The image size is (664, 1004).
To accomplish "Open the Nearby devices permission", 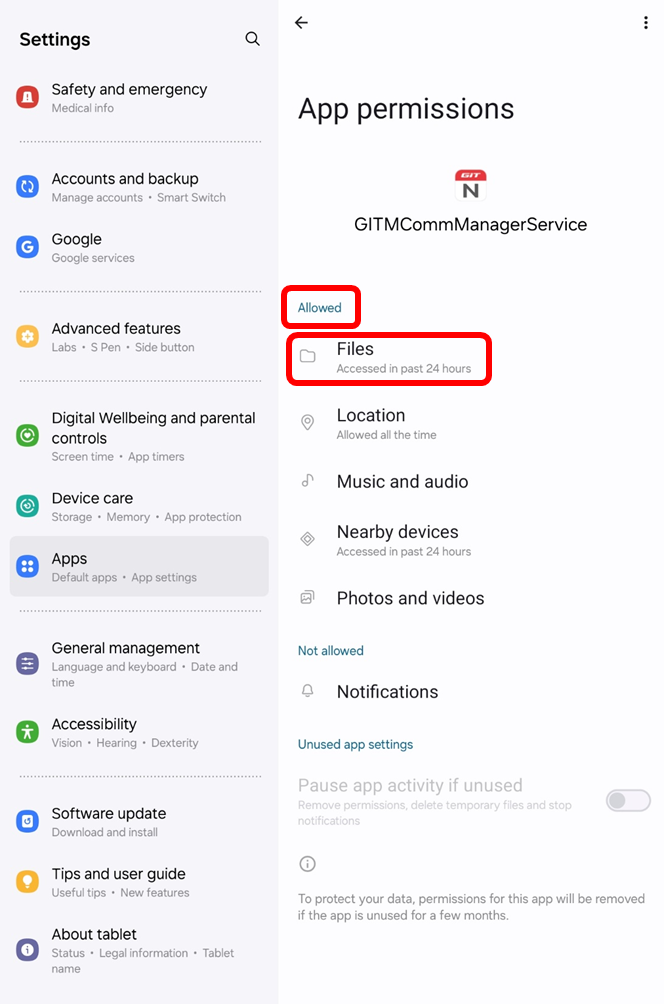I will coord(471,540).
